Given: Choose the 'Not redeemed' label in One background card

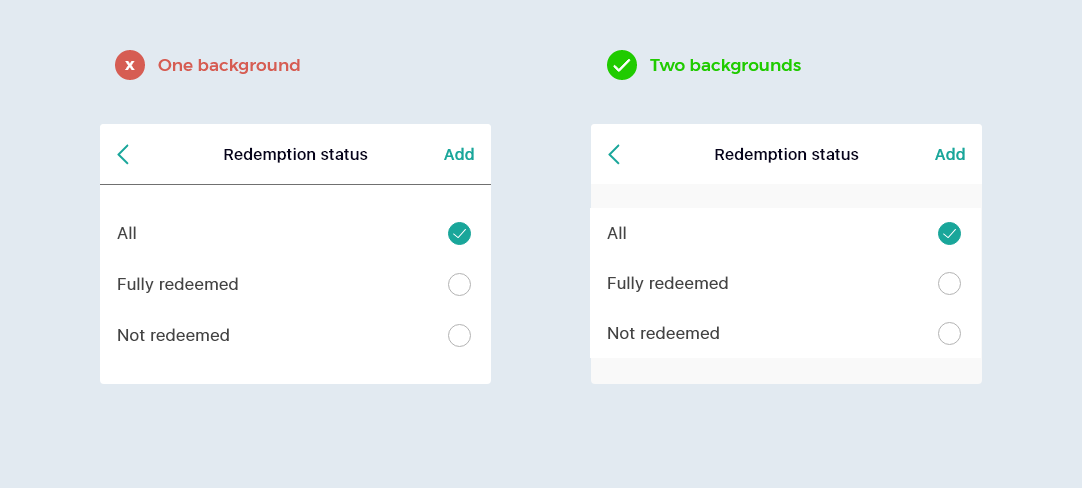Looking at the screenshot, I should click(x=173, y=335).
